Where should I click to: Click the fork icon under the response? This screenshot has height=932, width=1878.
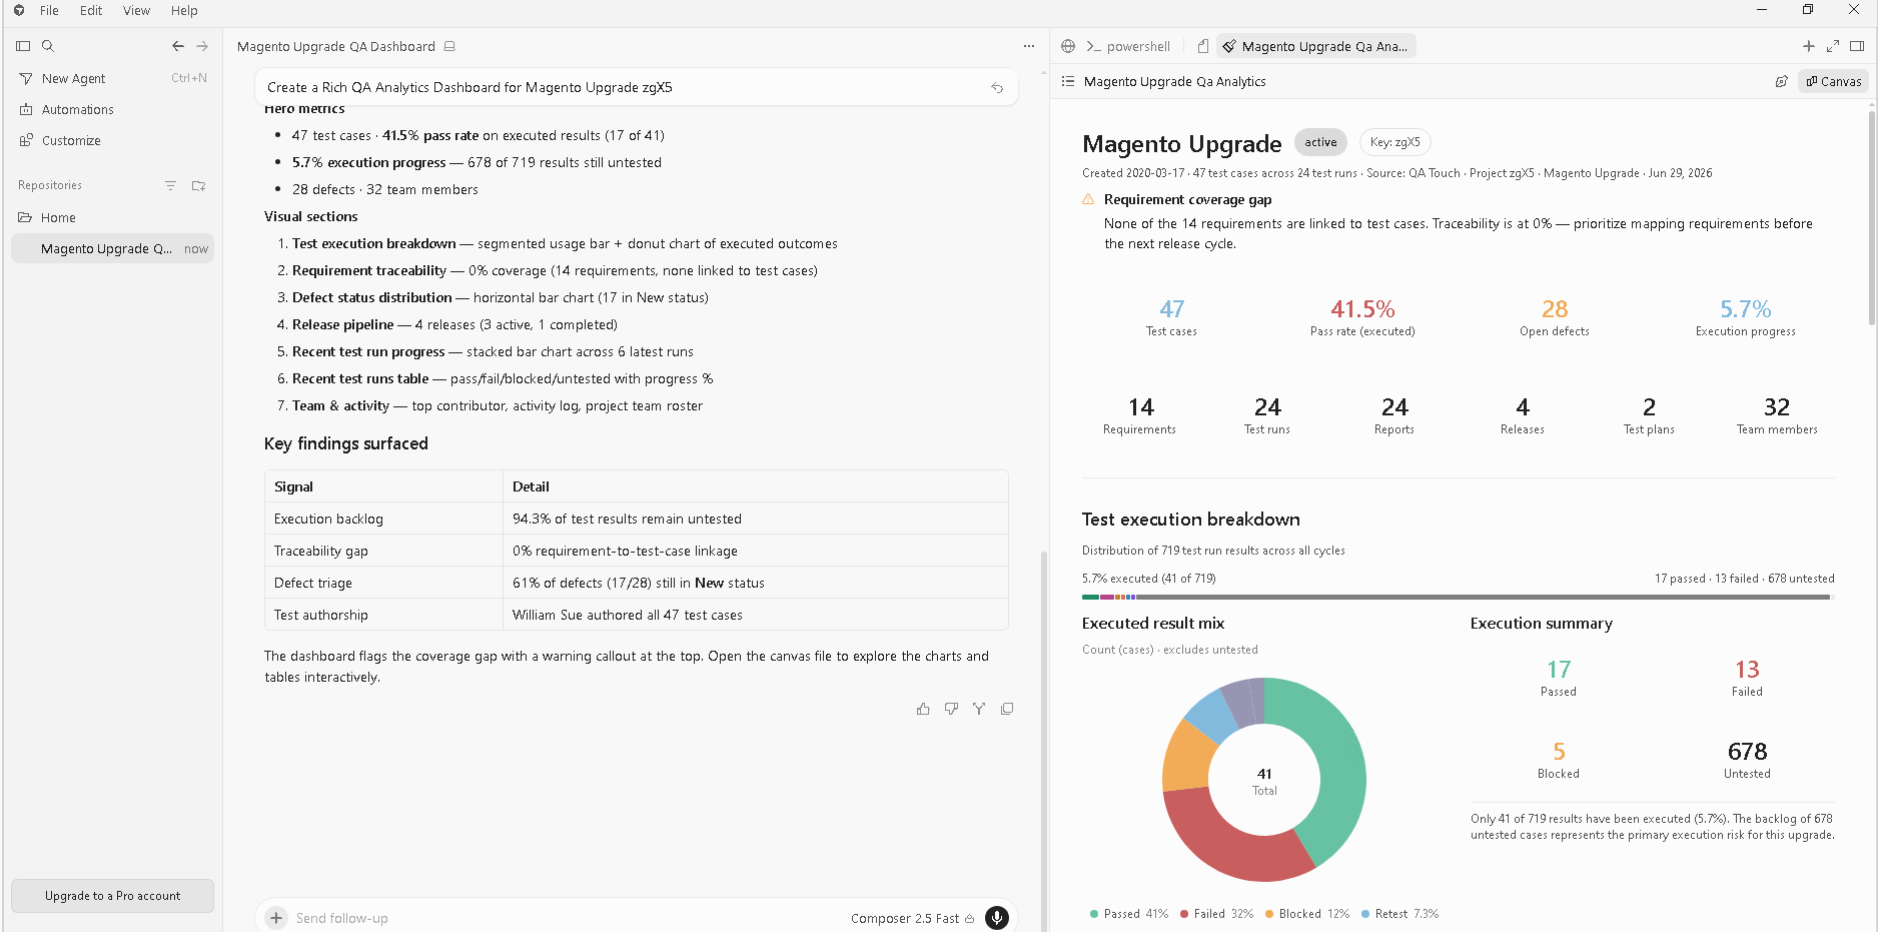(x=979, y=709)
